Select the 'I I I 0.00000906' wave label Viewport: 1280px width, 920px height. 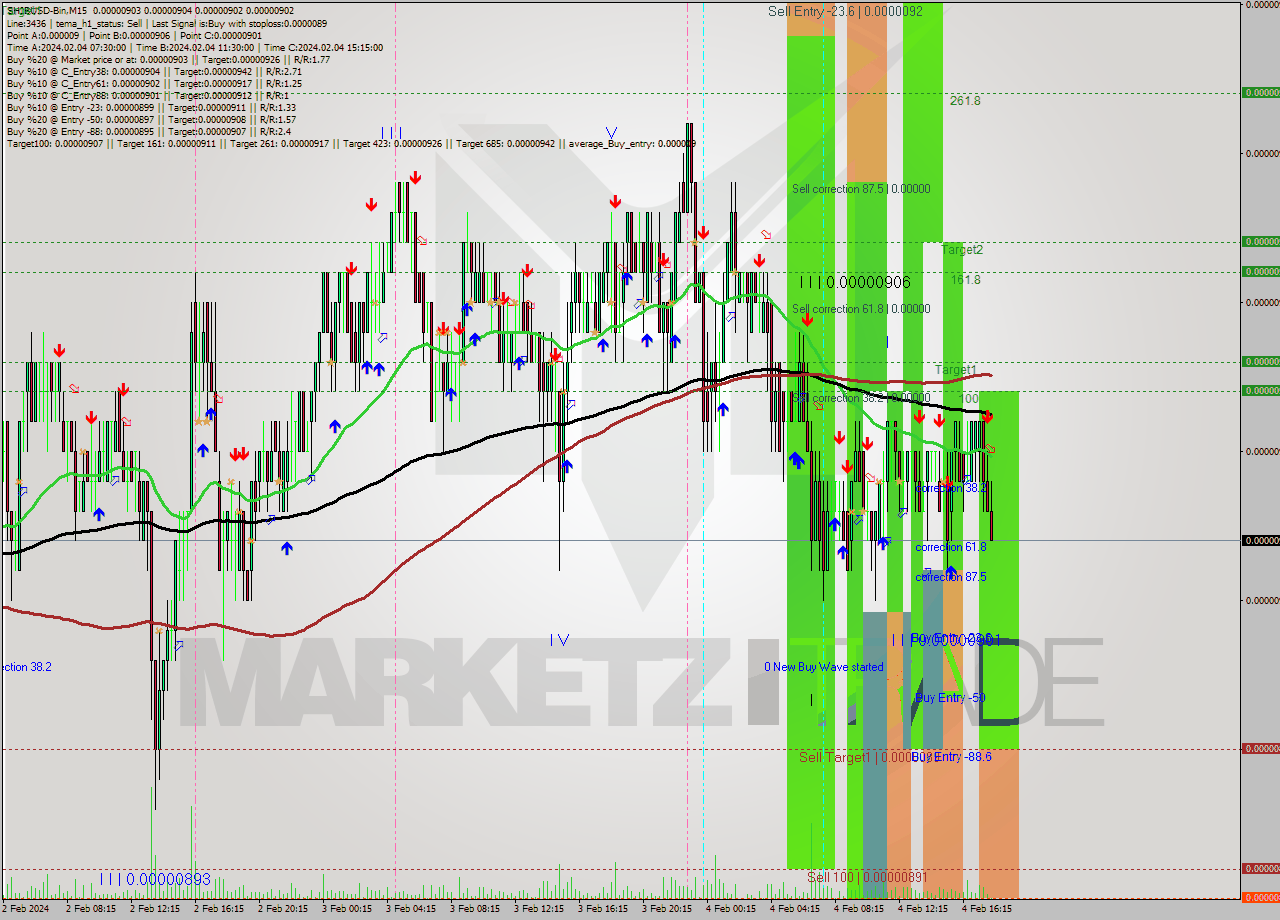pos(854,282)
